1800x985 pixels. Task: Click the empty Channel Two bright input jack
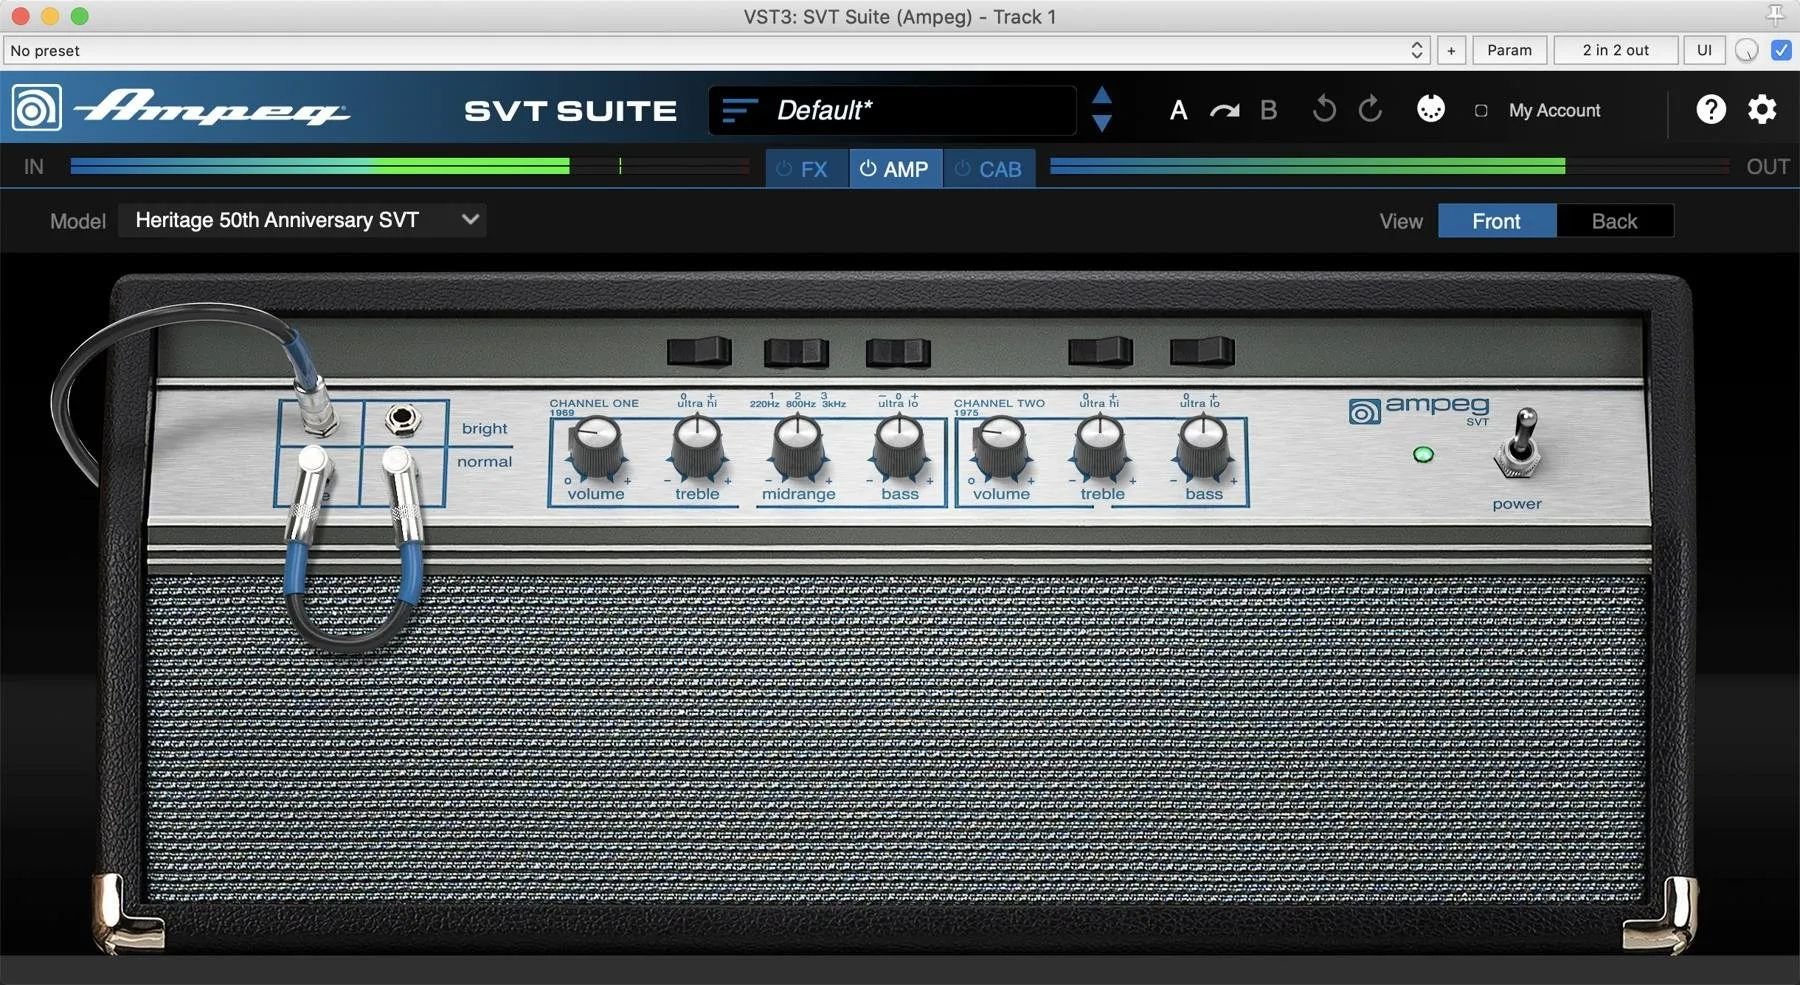tap(403, 420)
